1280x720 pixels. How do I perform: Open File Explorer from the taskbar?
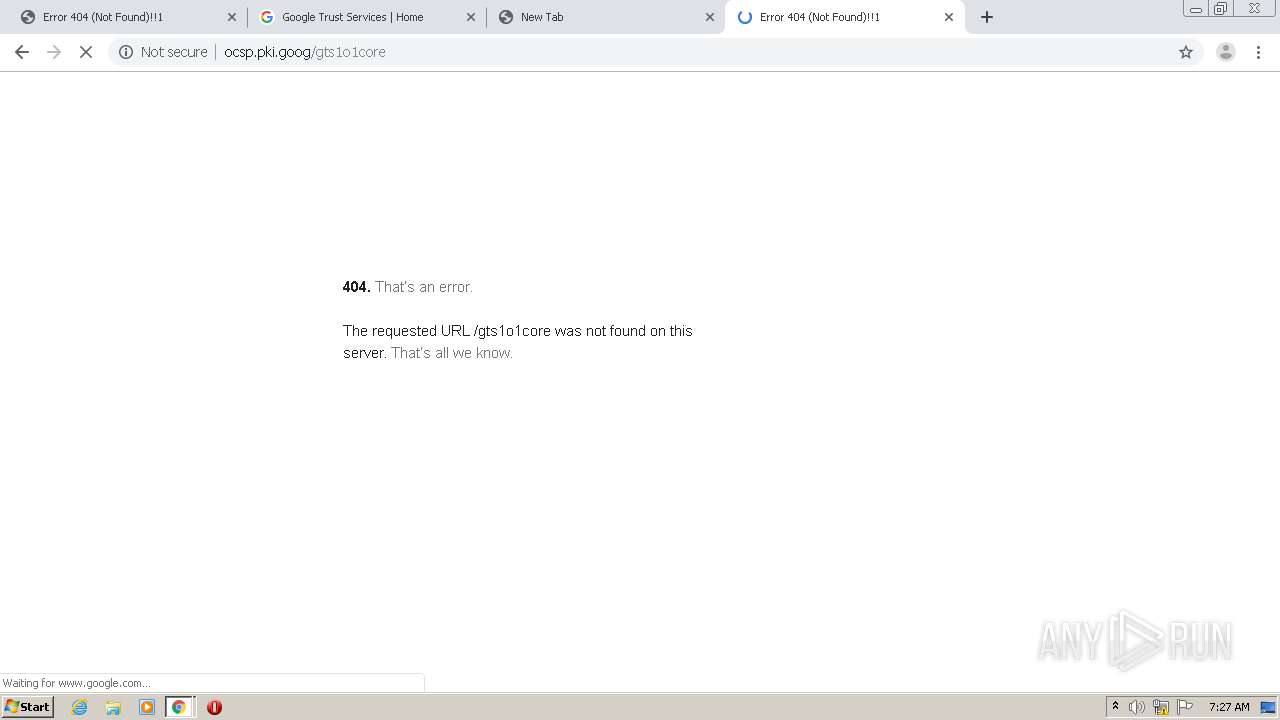coord(113,707)
